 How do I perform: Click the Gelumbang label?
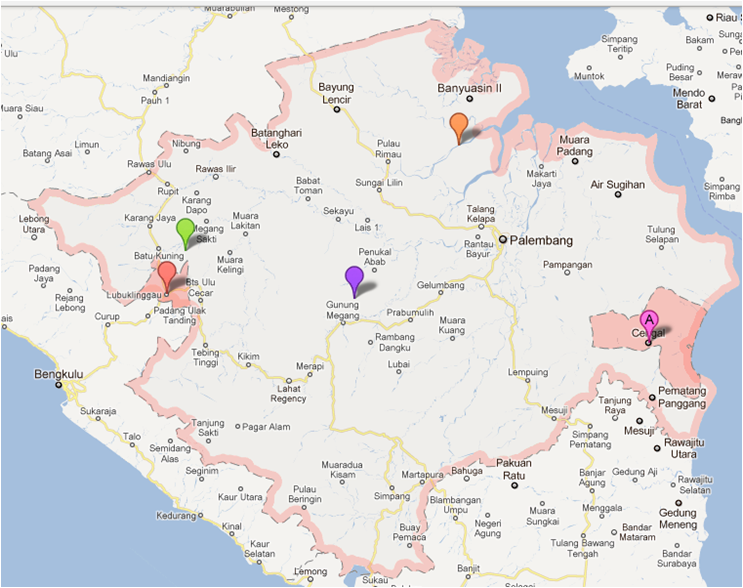(x=440, y=285)
